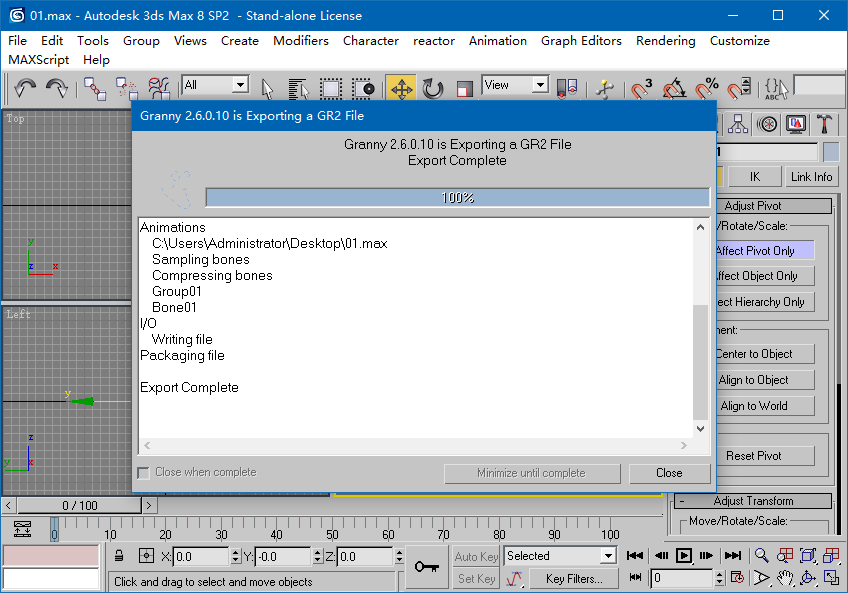This screenshot has width=848, height=593.
Task: Toggle the 3D Snaps magnet icon
Action: 642,88
